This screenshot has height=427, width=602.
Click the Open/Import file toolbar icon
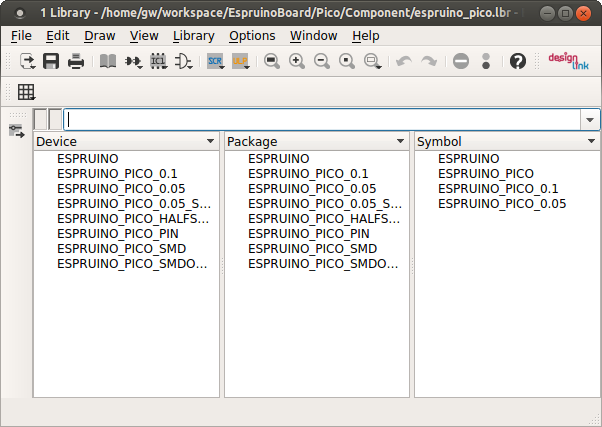point(28,61)
